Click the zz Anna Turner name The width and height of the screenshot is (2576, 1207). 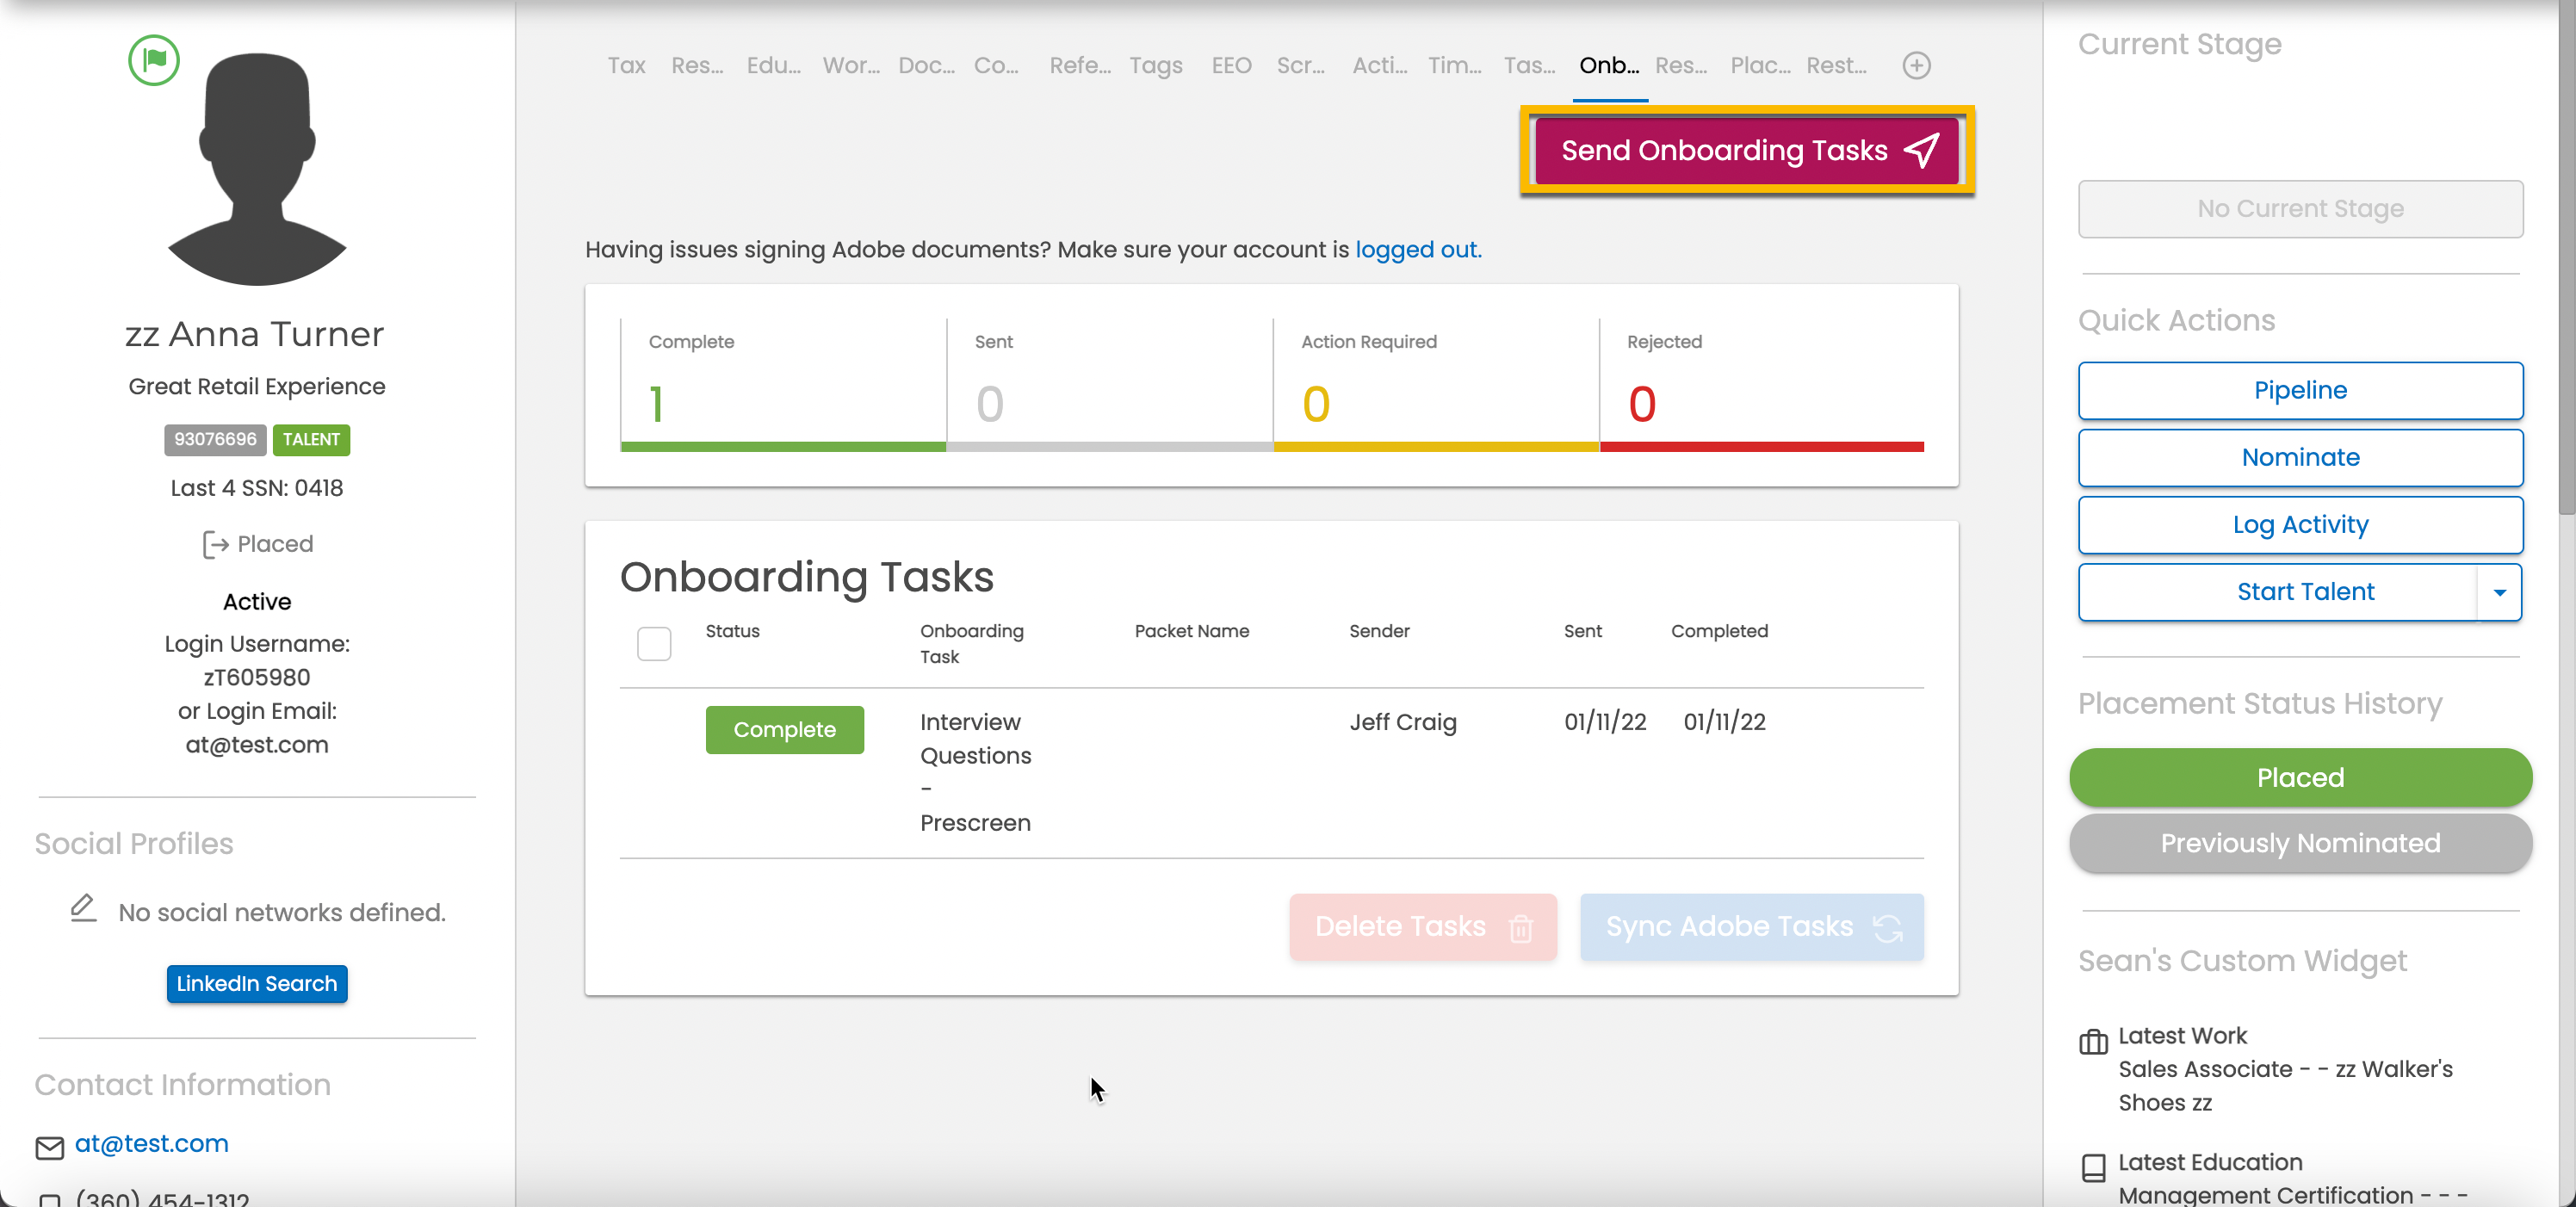[254, 334]
